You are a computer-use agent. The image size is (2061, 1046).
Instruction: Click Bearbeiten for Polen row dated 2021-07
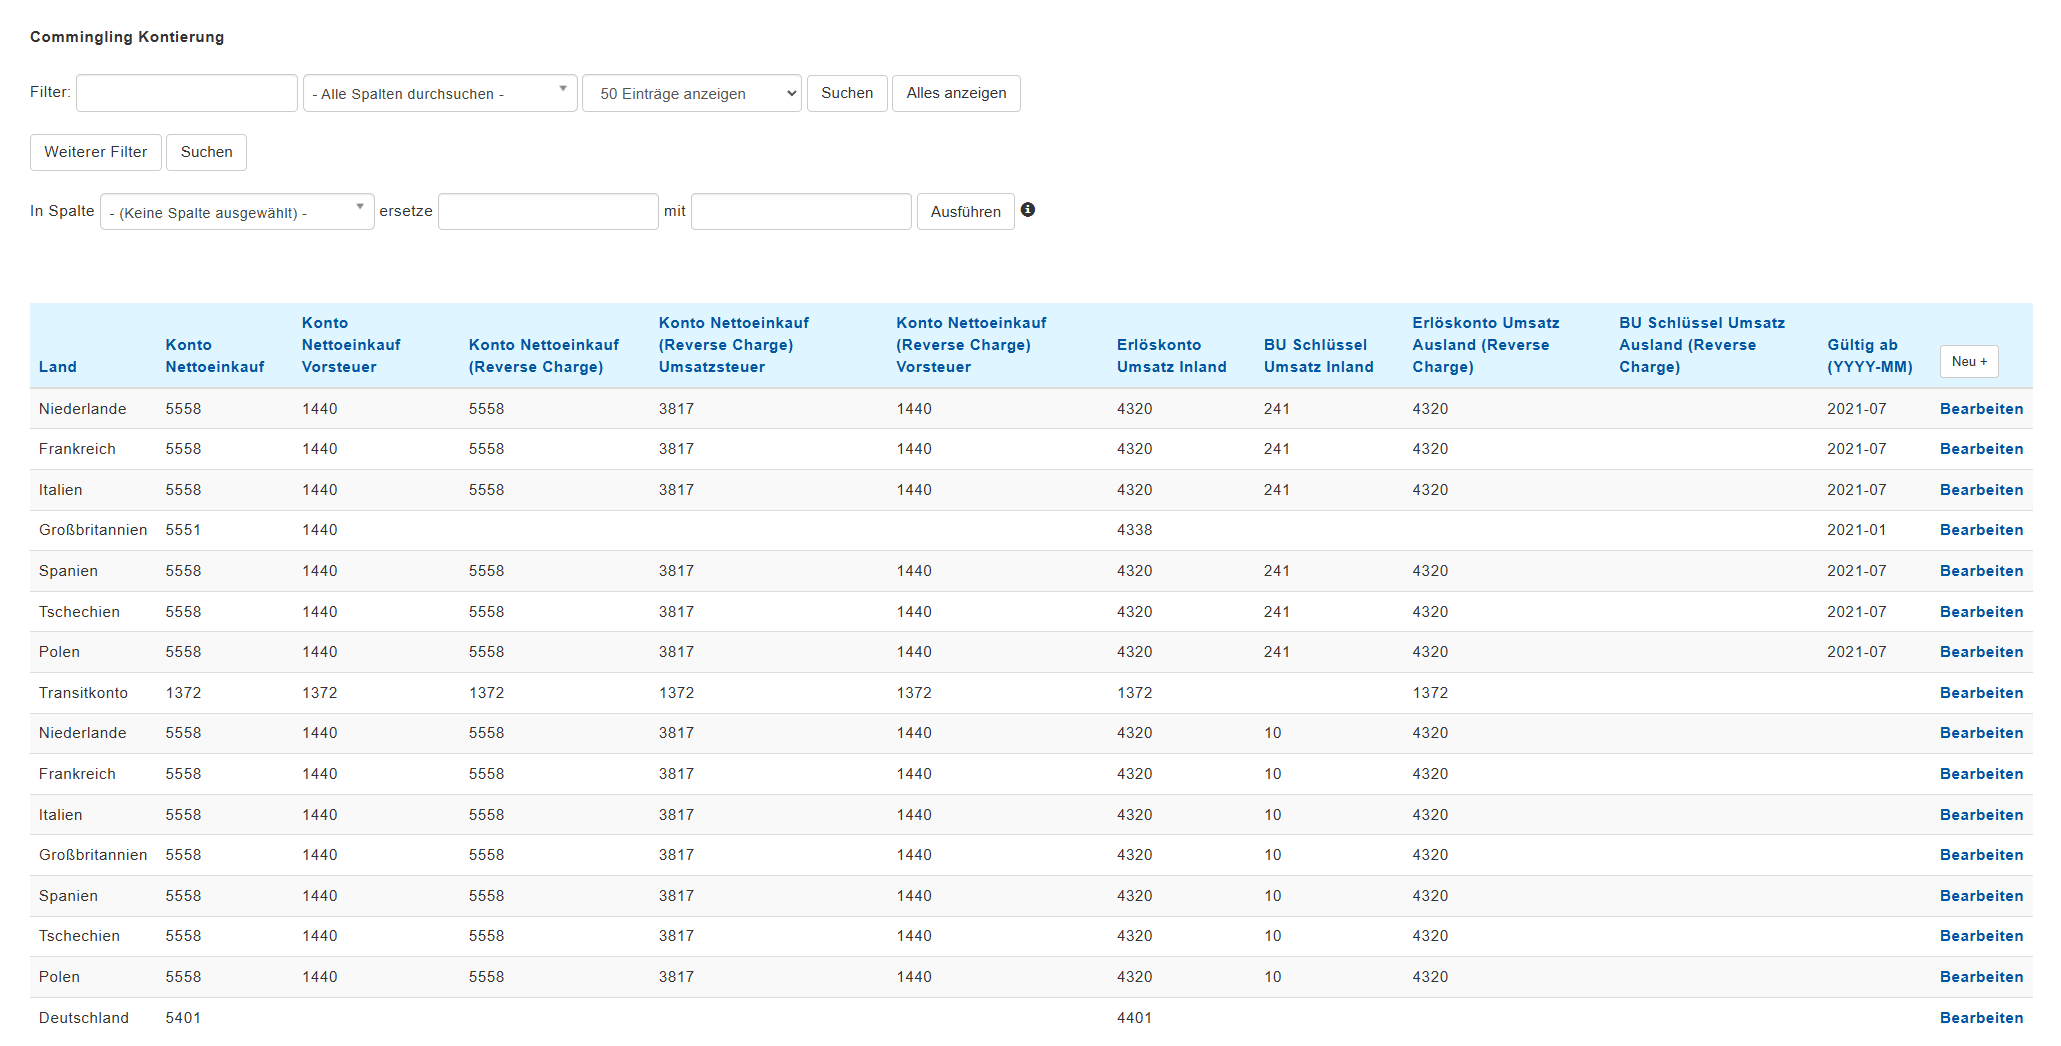[x=1981, y=652]
